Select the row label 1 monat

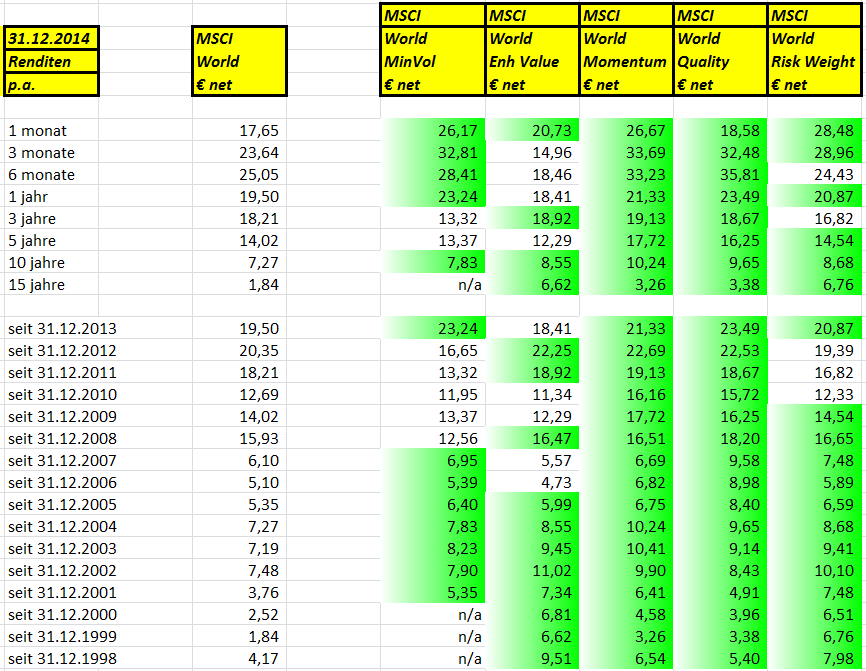point(37,131)
